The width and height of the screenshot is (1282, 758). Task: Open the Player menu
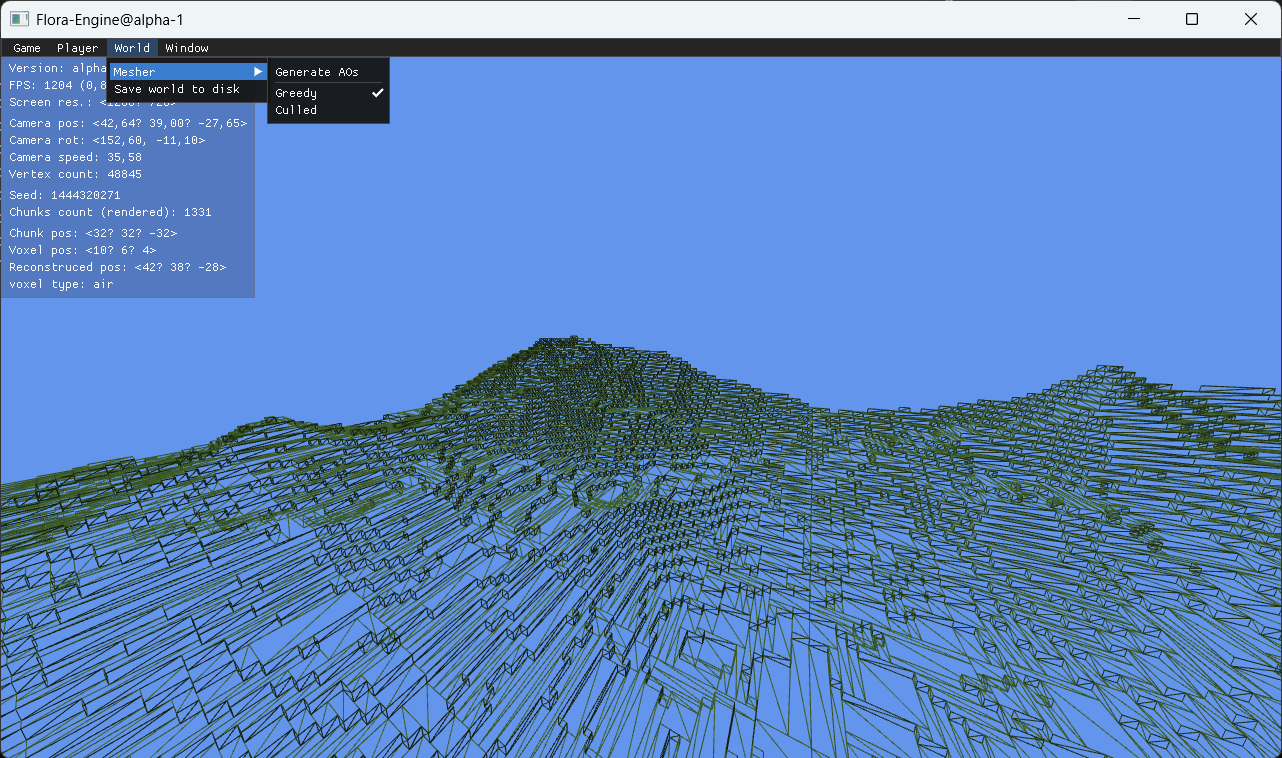[77, 47]
